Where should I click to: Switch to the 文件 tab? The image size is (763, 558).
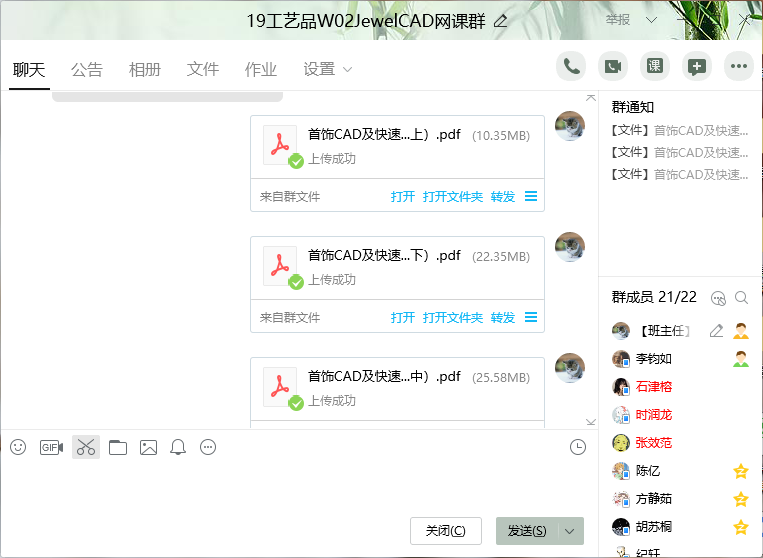(x=202, y=70)
